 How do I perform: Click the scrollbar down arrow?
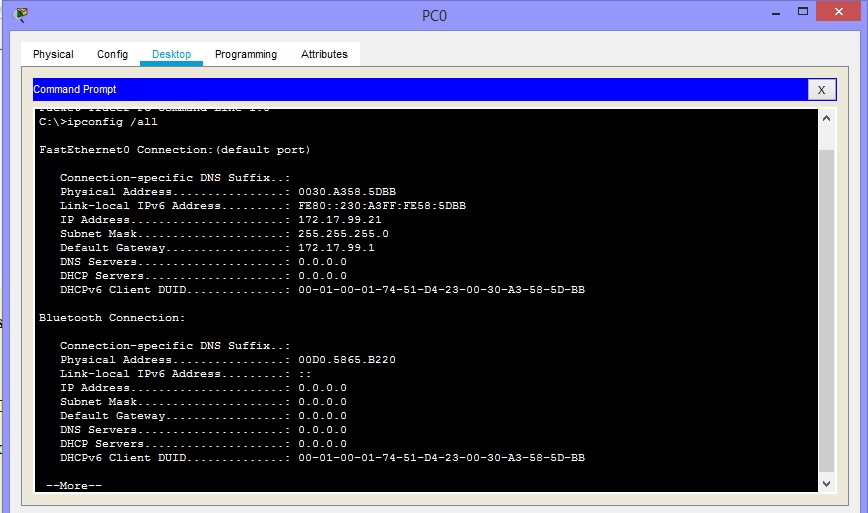(826, 483)
